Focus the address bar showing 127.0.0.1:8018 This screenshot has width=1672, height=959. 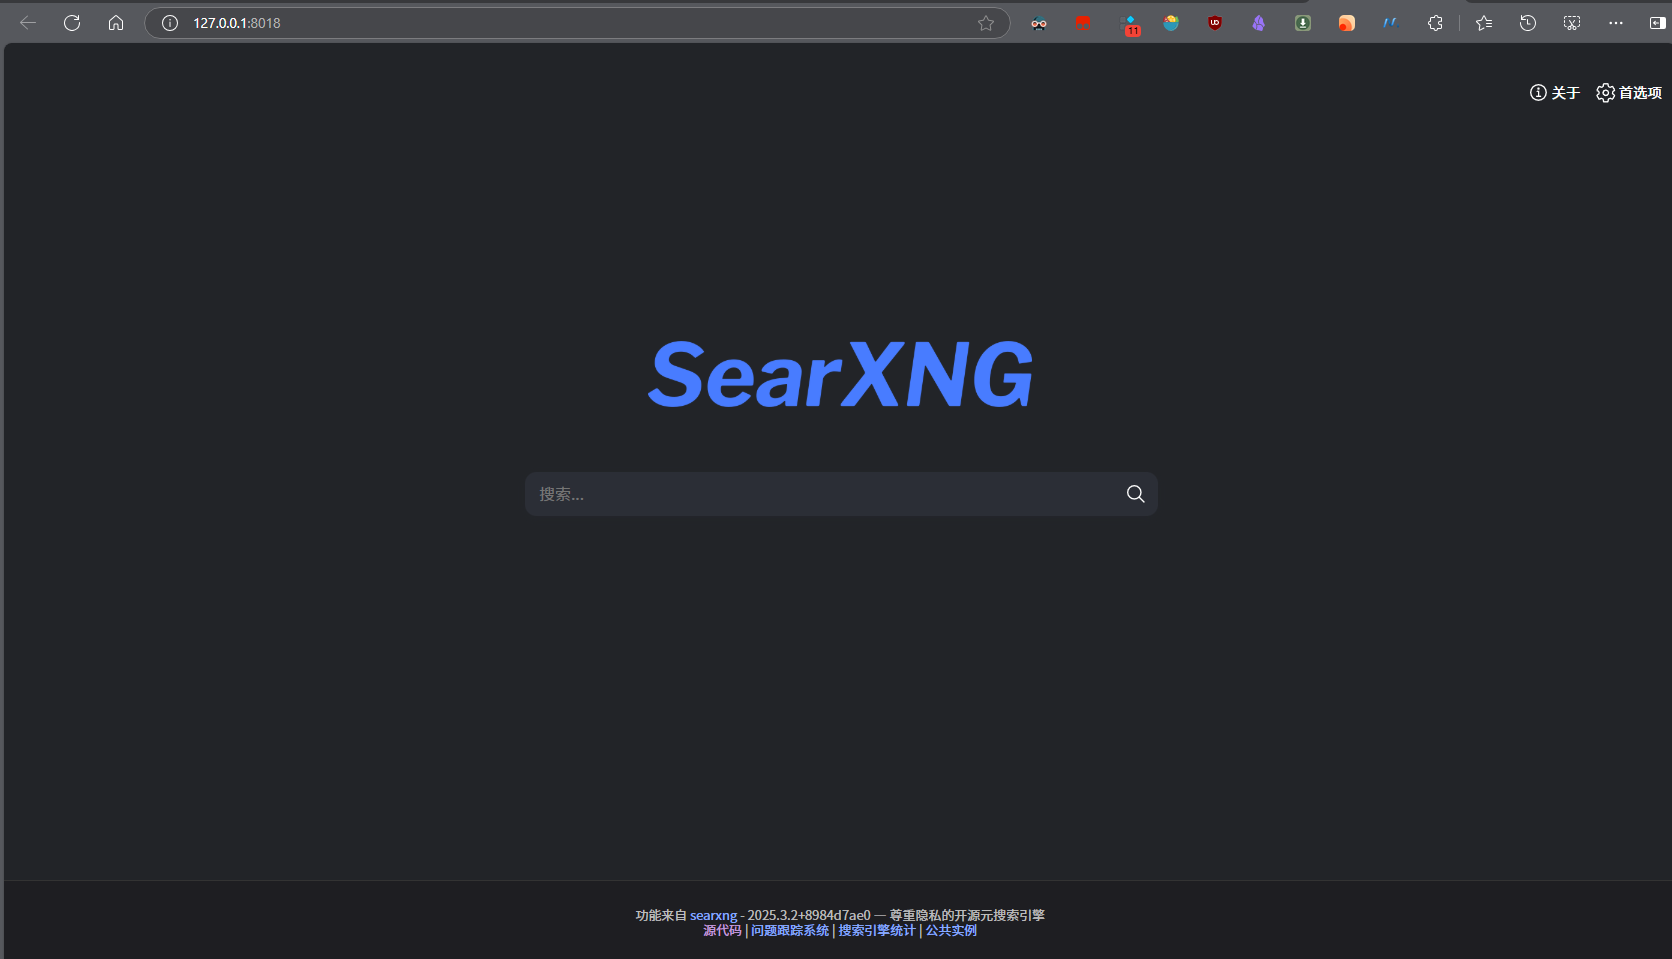pos(577,23)
